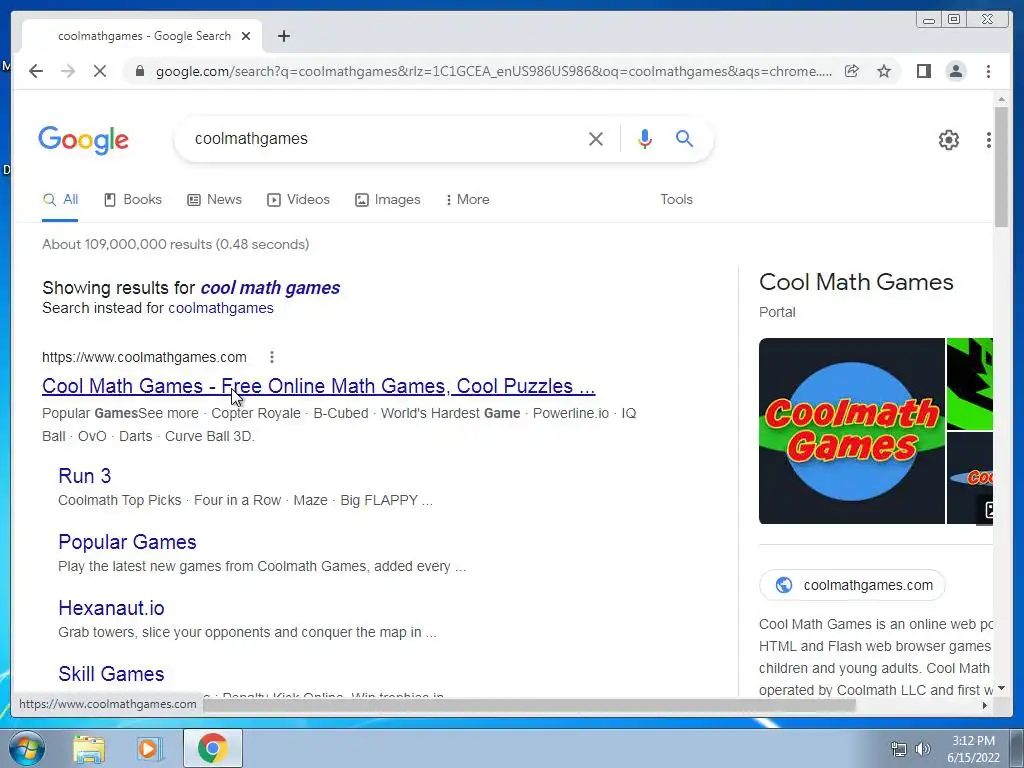Viewport: 1024px width, 768px height.
Task: Click the vertical scrollbar thumb
Action: (x=1000, y=167)
